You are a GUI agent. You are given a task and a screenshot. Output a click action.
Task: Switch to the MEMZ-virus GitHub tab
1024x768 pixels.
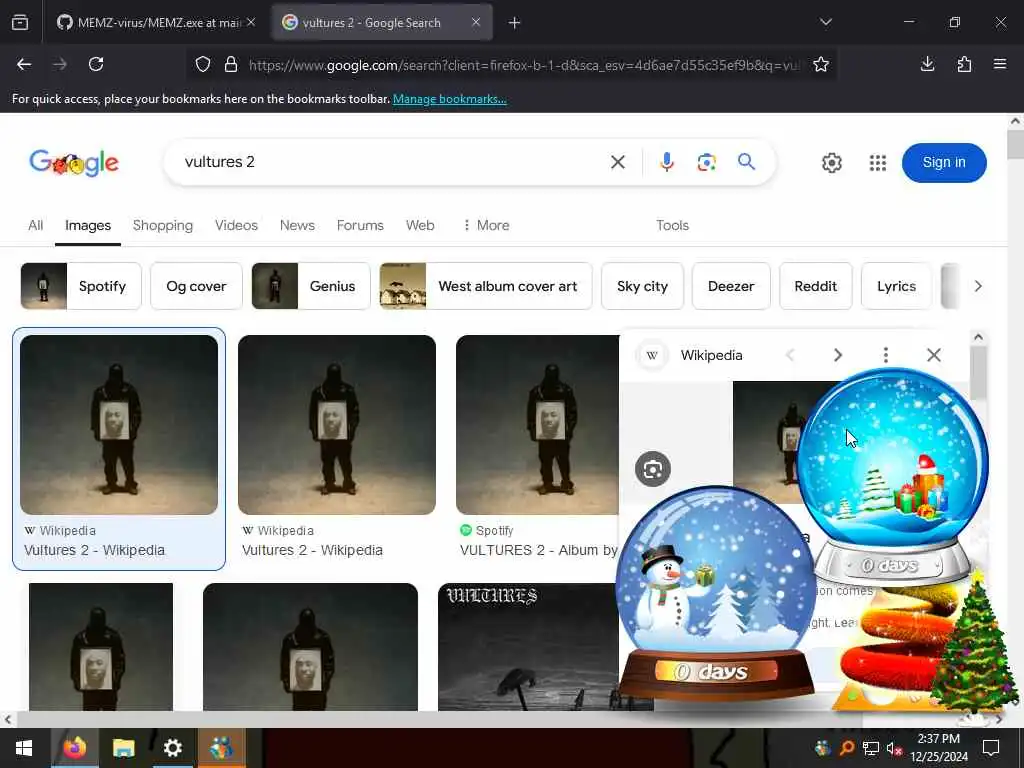(150, 23)
